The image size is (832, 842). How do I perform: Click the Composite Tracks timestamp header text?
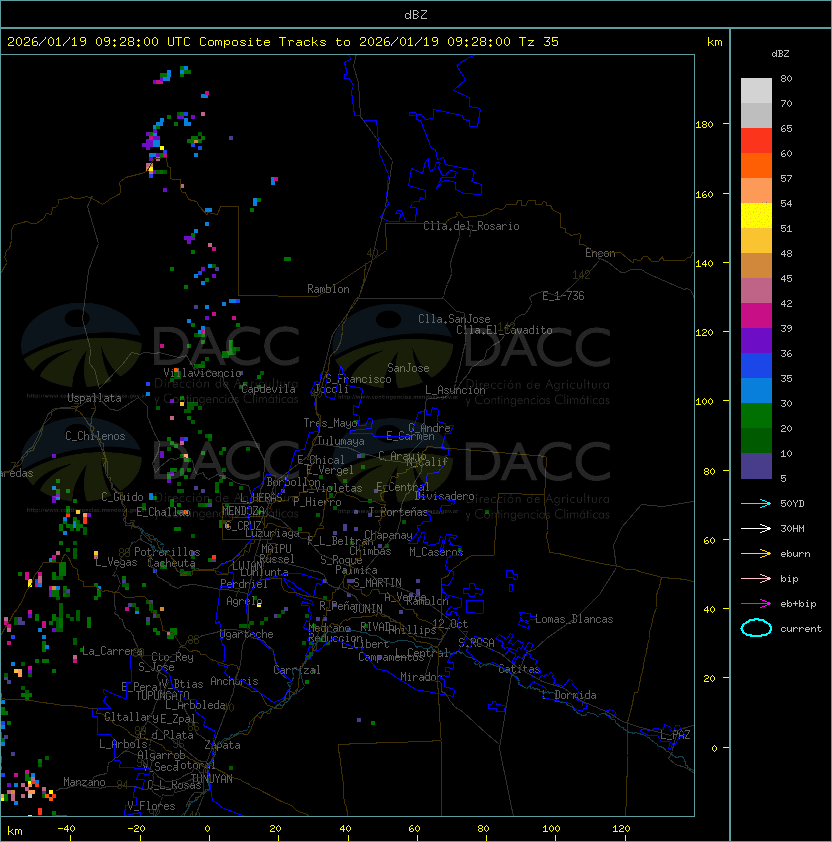click(x=283, y=42)
